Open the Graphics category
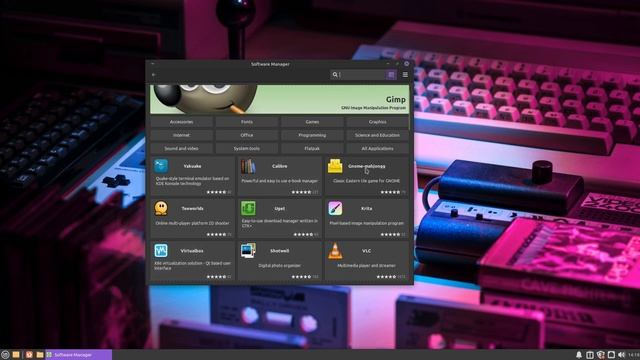Viewport: 640px width, 360px height. coord(378,122)
